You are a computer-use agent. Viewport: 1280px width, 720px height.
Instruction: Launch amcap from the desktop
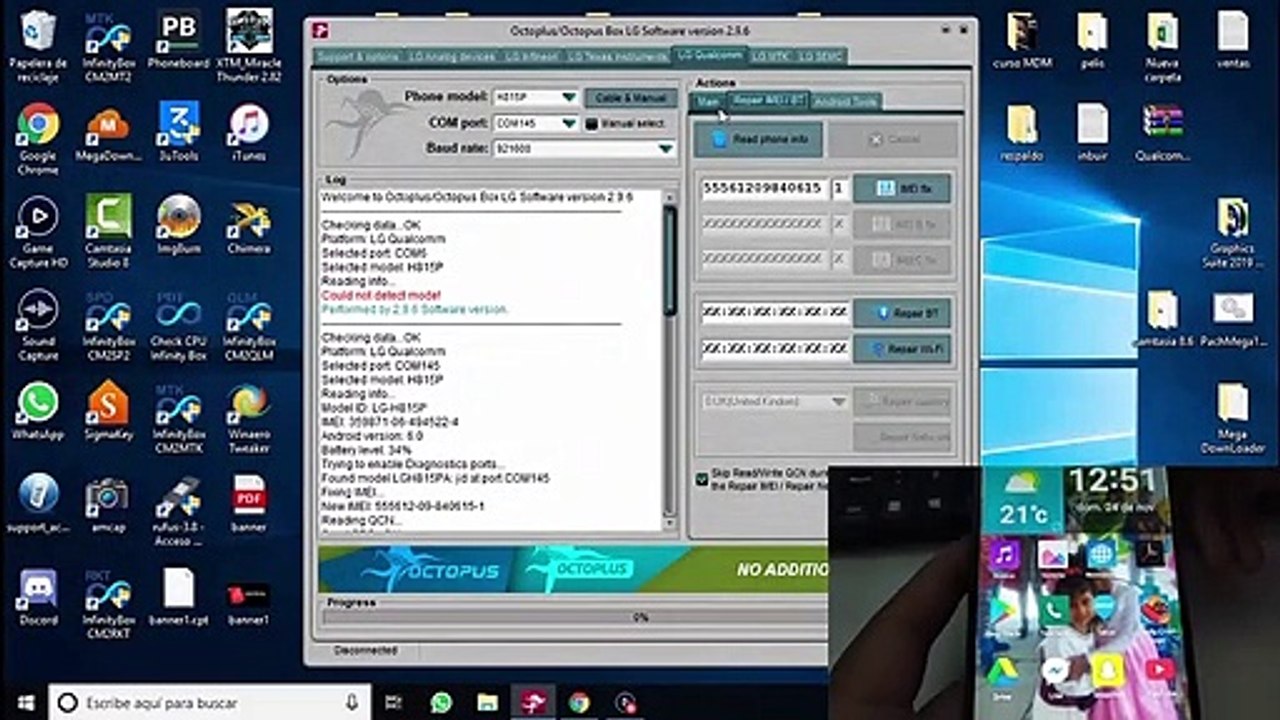tap(108, 504)
